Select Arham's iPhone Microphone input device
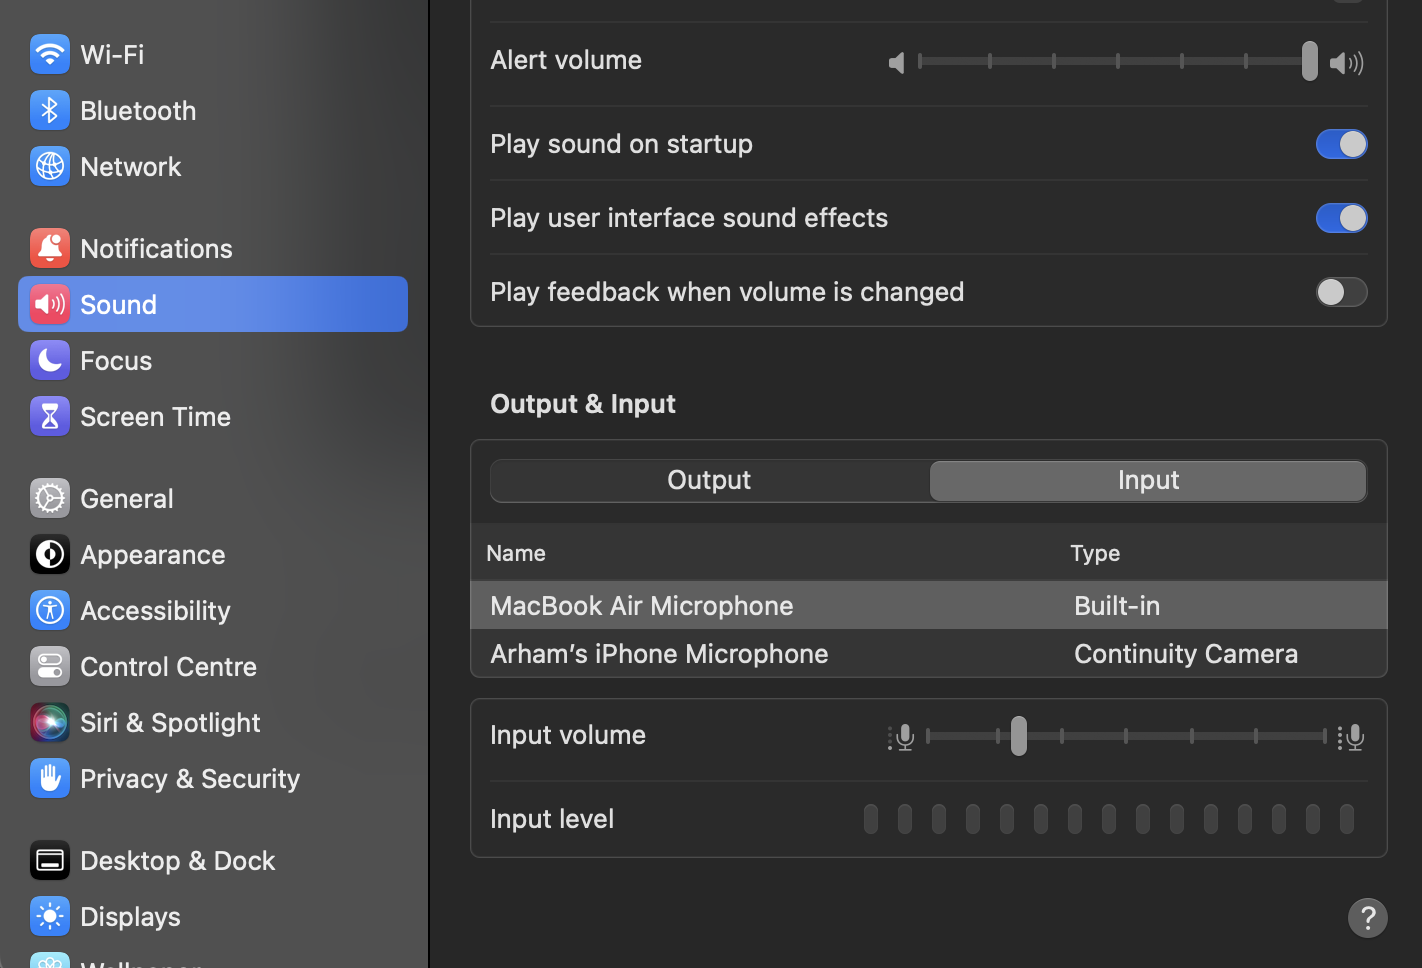The height and width of the screenshot is (968, 1422). (x=658, y=653)
